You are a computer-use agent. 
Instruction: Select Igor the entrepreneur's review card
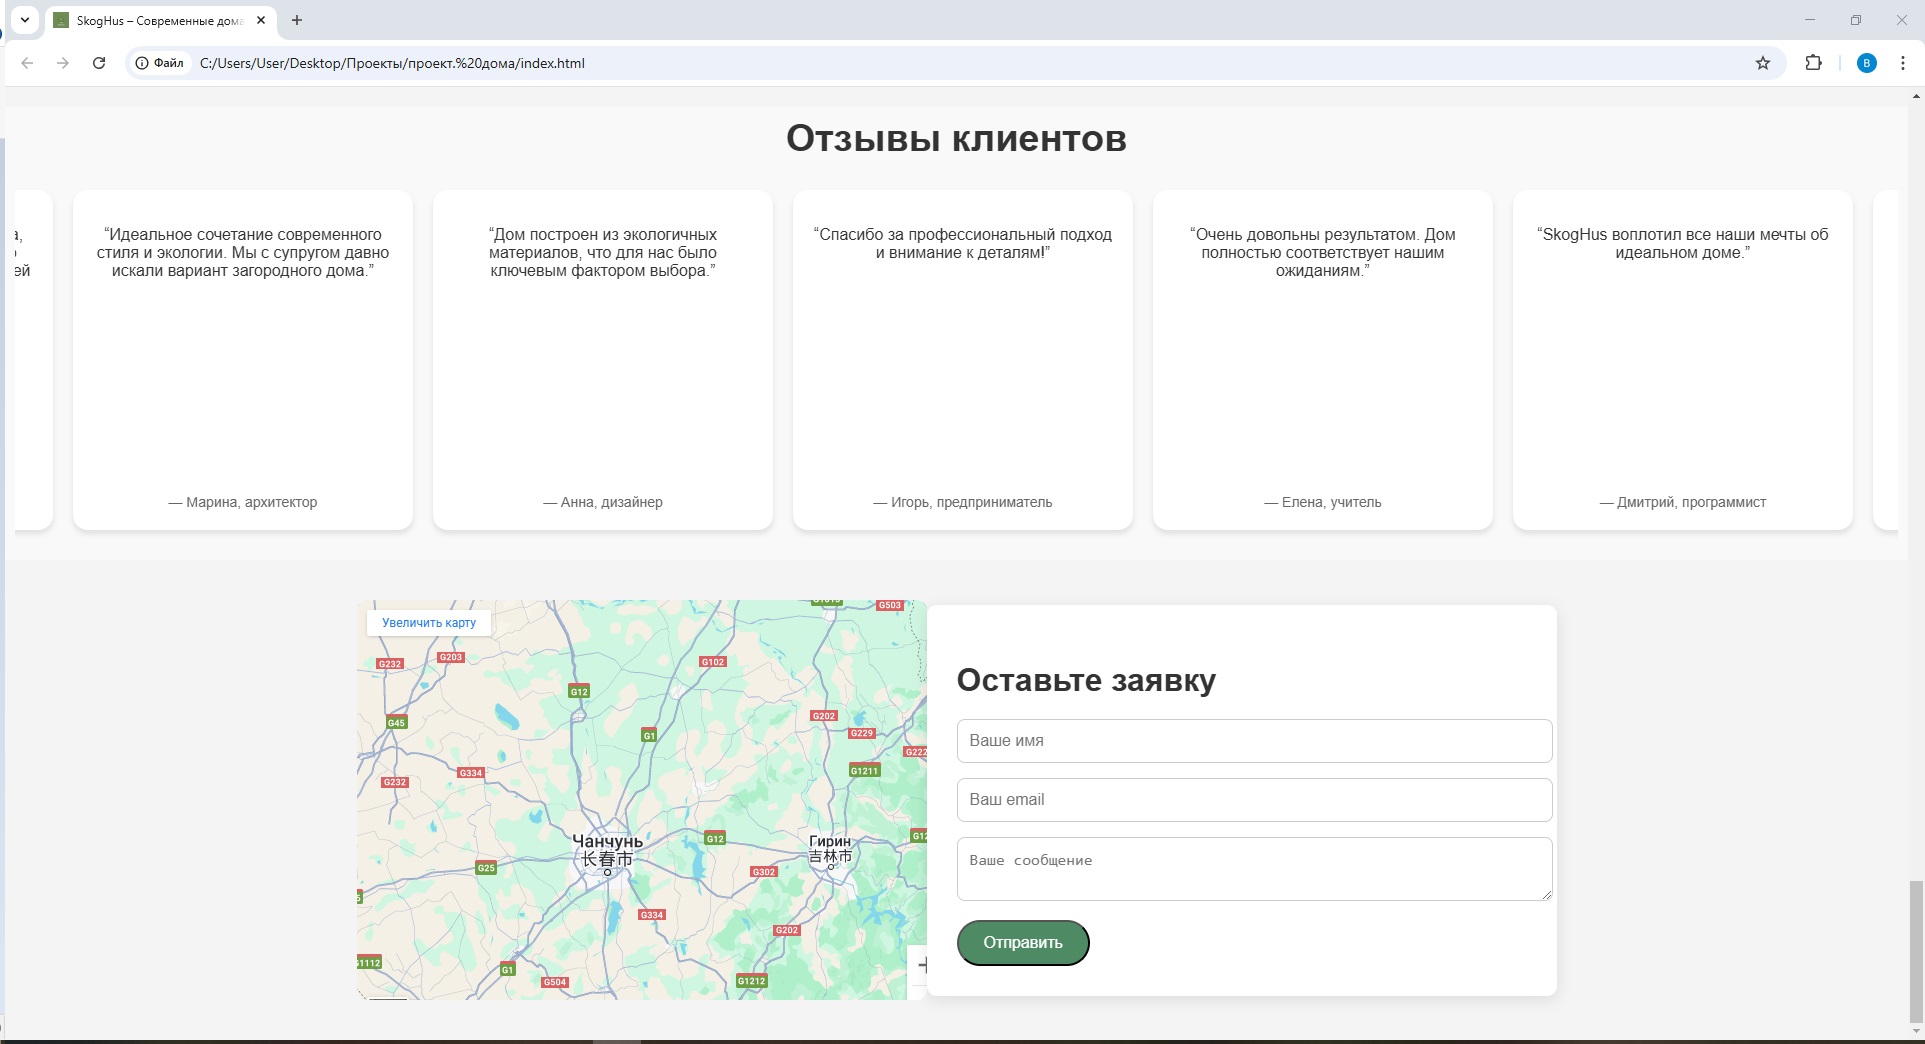[963, 360]
